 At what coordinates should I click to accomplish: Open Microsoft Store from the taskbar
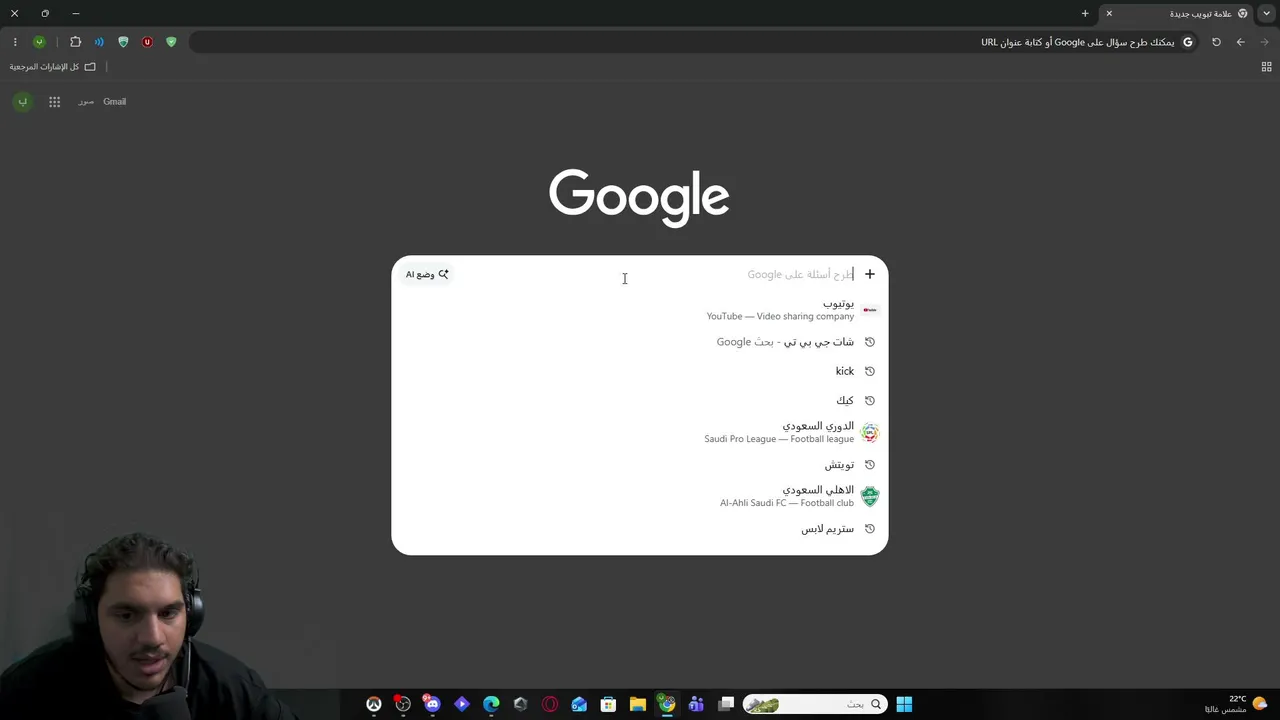608,704
